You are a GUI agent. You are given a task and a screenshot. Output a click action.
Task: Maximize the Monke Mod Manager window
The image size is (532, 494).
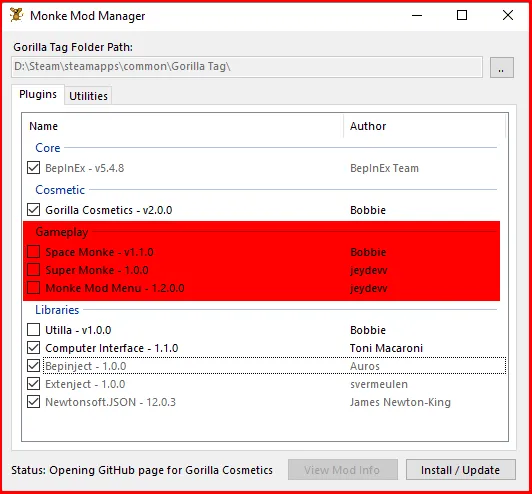coord(462,15)
